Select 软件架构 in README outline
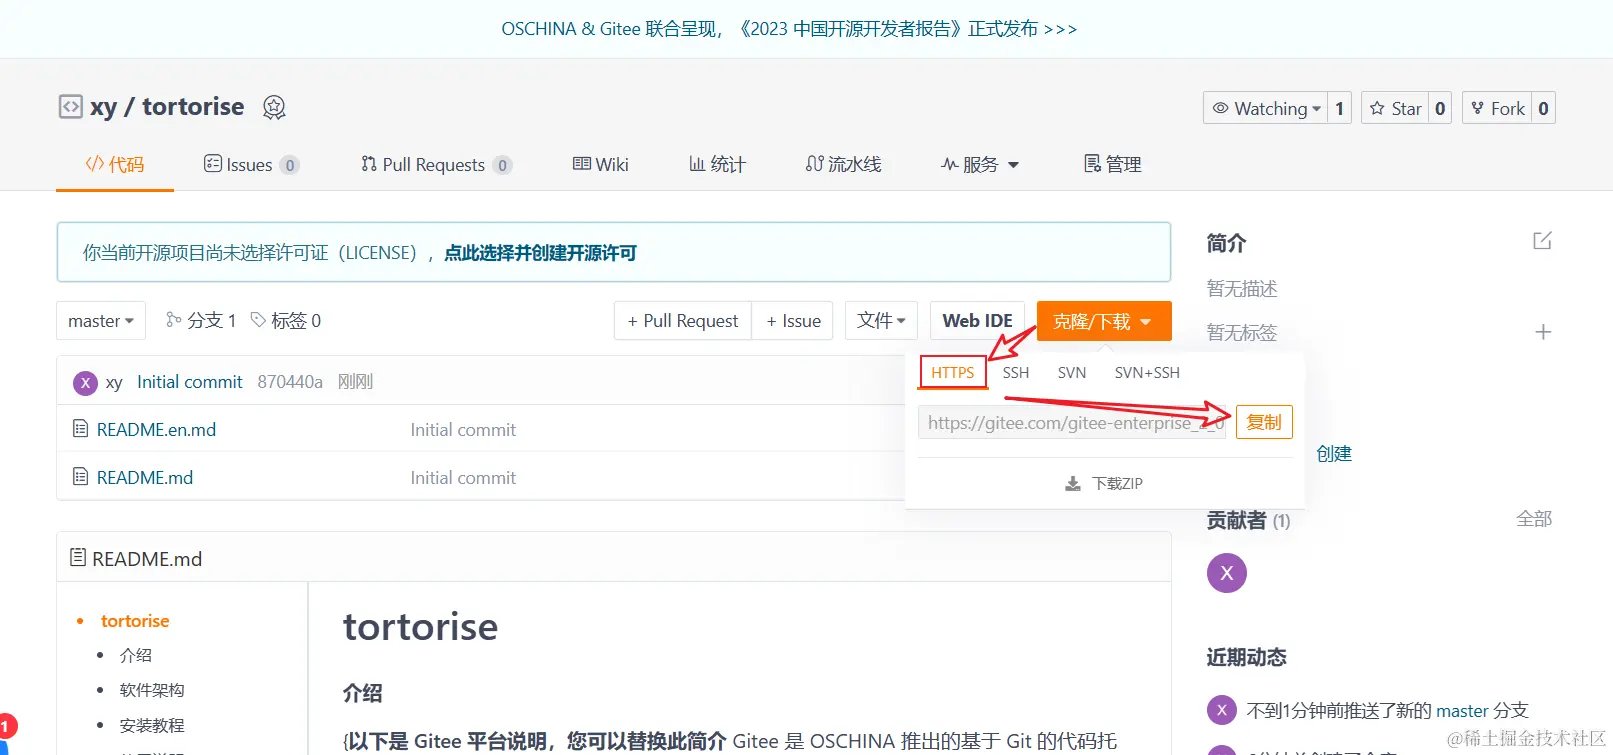This screenshot has height=755, width=1613. coord(152,691)
